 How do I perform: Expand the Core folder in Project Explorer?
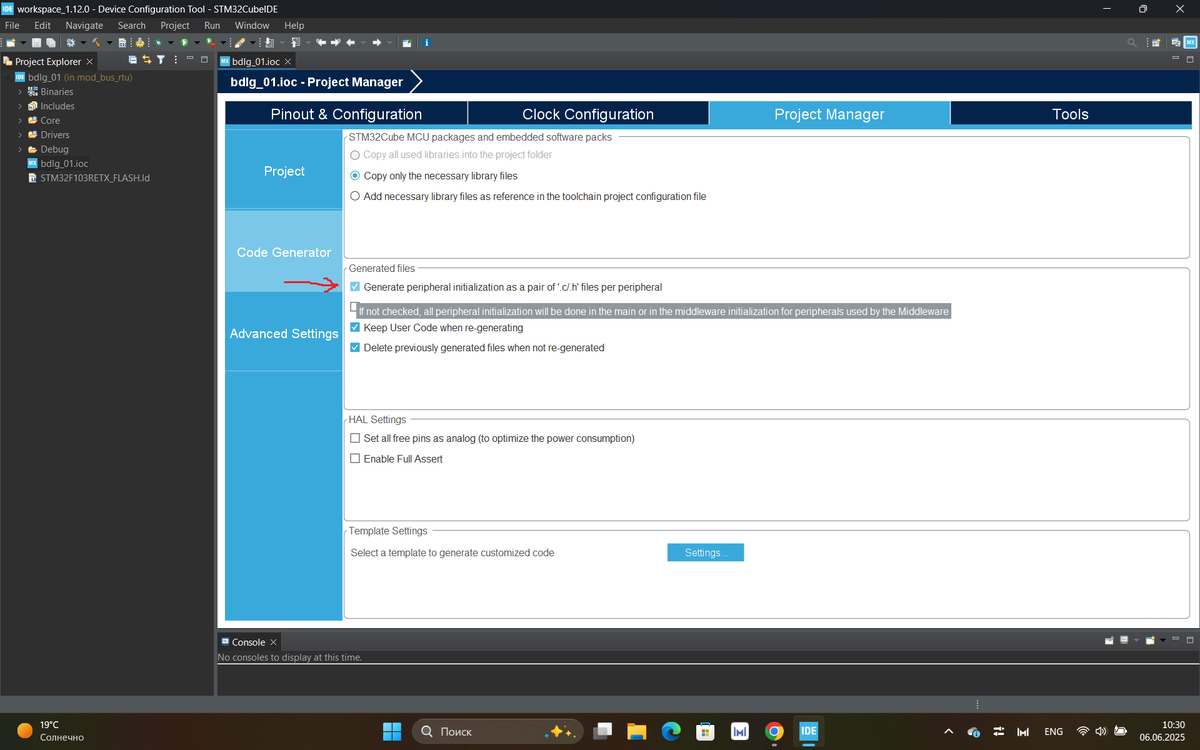click(x=20, y=120)
